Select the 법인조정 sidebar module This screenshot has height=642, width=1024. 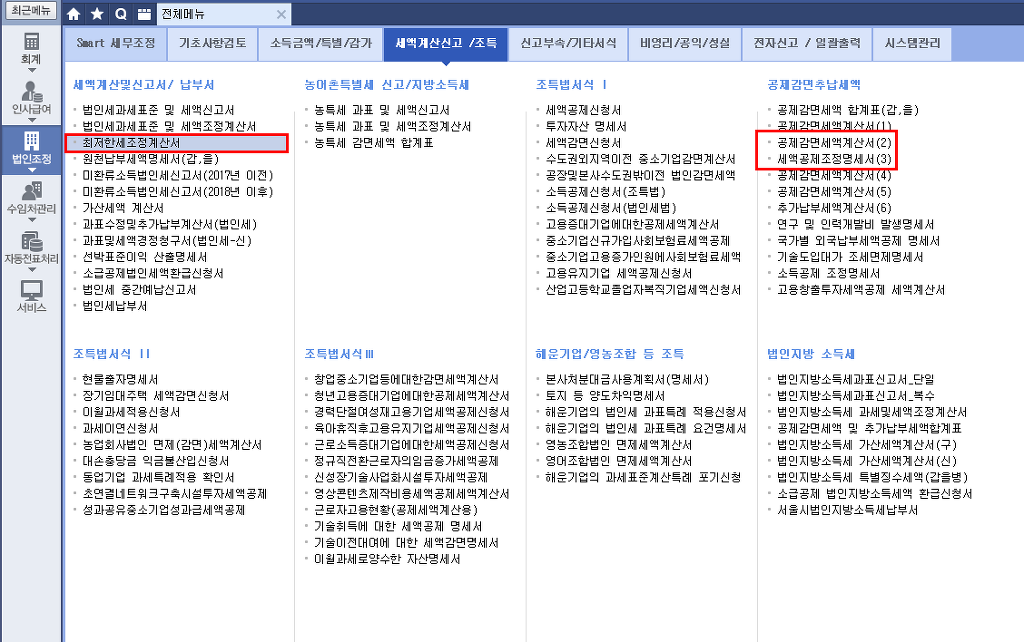click(x=31, y=148)
